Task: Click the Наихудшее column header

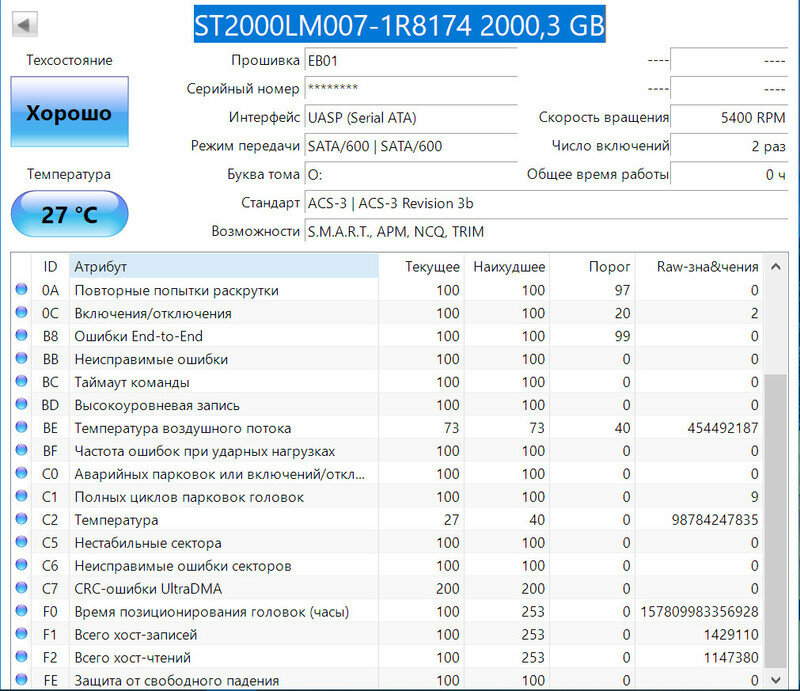Action: pos(507,266)
